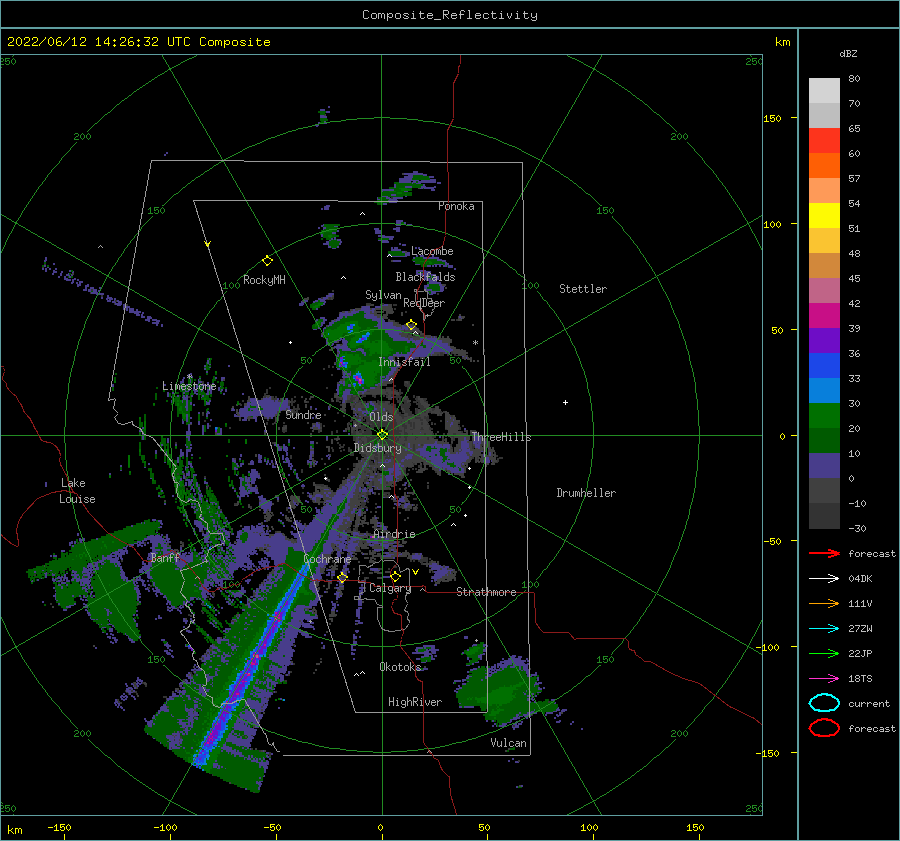This screenshot has width=900, height=841.
Task: Click the Composite_Reflectivity title
Action: [x=450, y=15]
